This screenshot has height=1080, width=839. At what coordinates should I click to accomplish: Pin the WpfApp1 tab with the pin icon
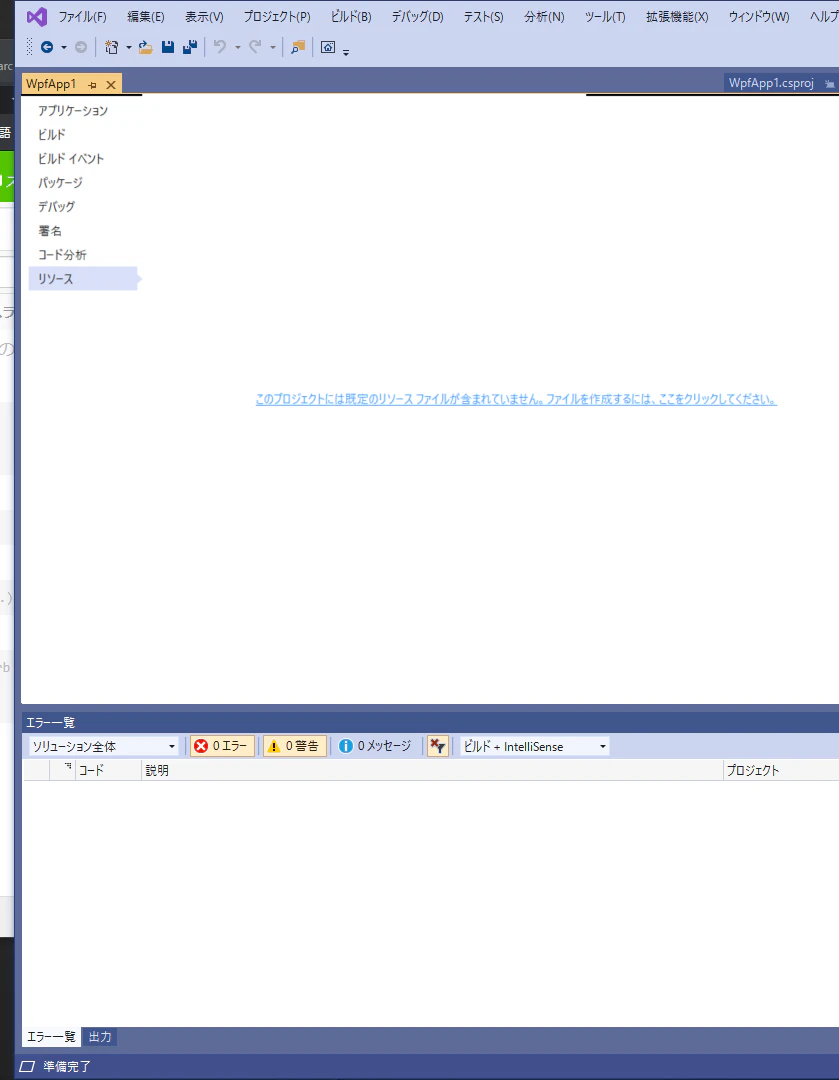(92, 85)
